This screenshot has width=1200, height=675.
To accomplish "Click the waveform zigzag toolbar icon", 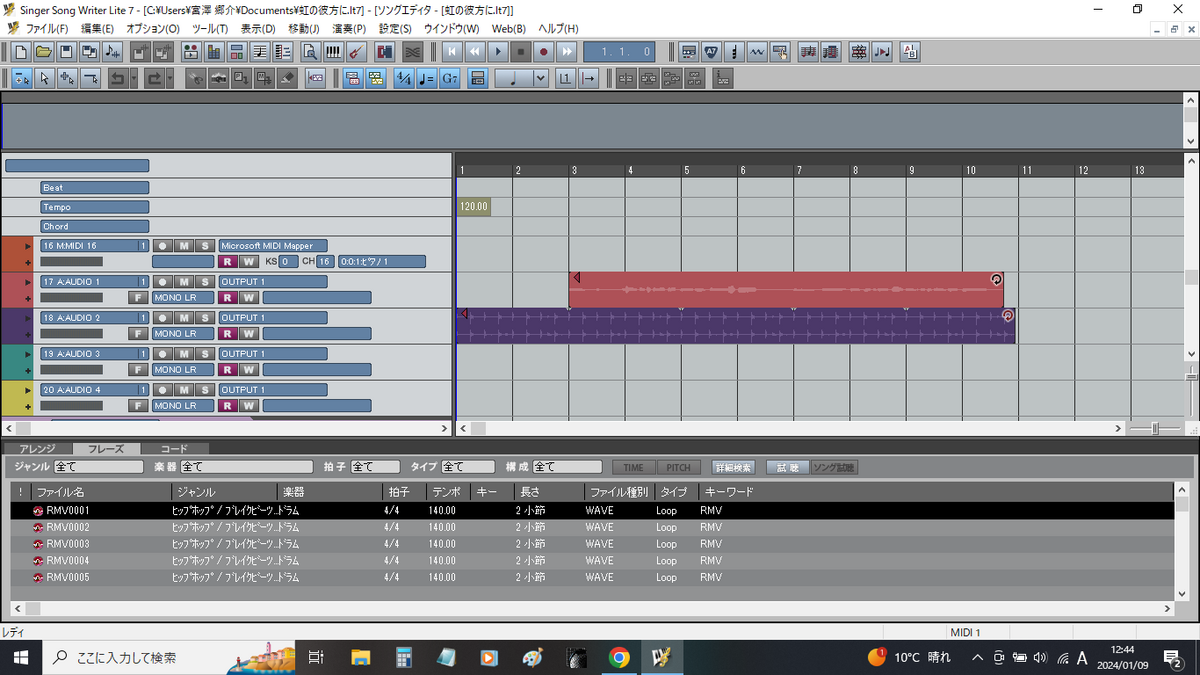I will coord(757,51).
